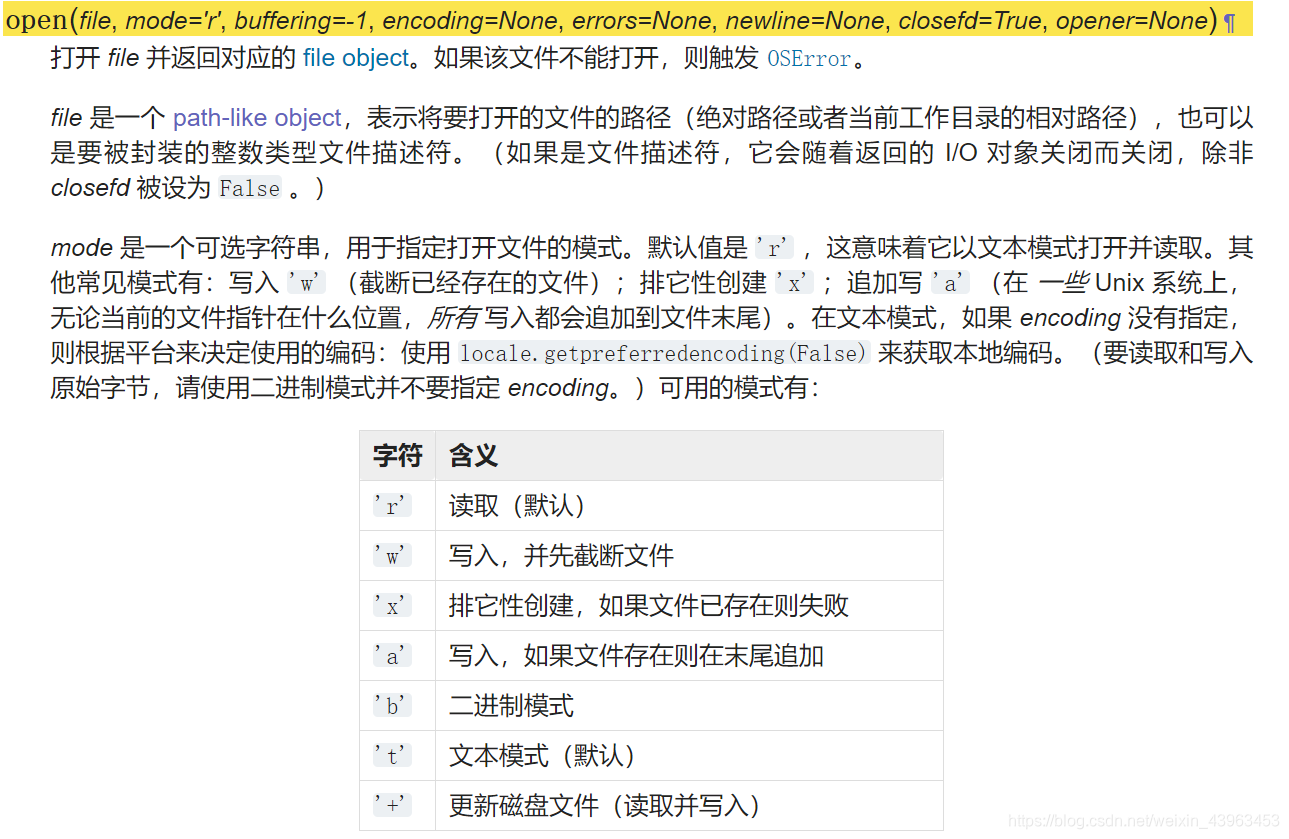The height and width of the screenshot is (839, 1289).
Task: Click the 'x' cell in the mode table
Action: [398, 606]
